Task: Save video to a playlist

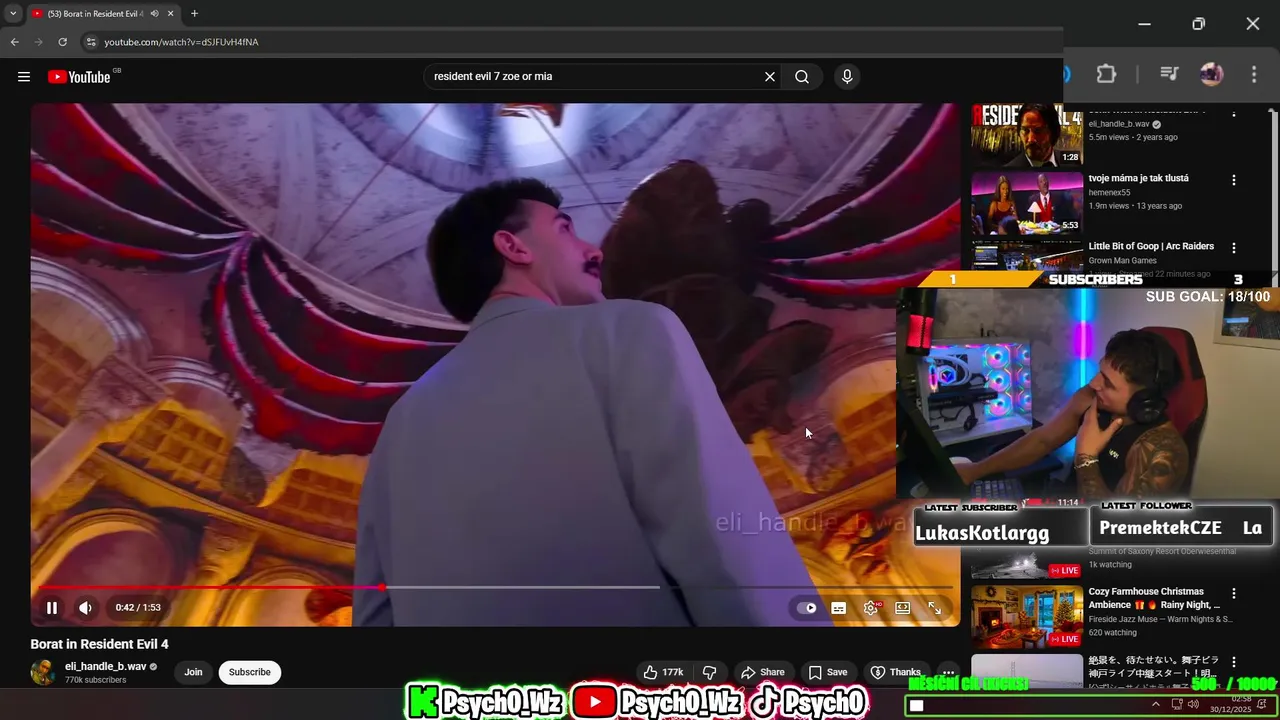Action: (828, 672)
